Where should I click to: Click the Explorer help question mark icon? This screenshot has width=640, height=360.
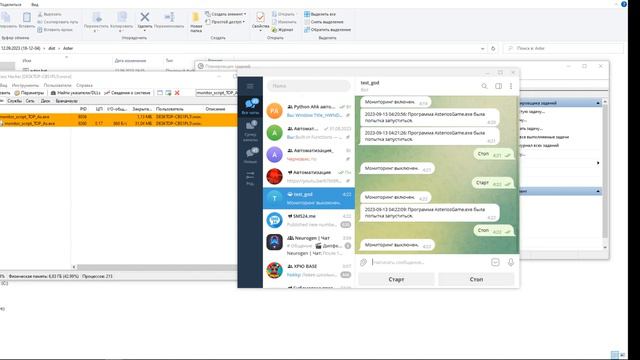624,4
